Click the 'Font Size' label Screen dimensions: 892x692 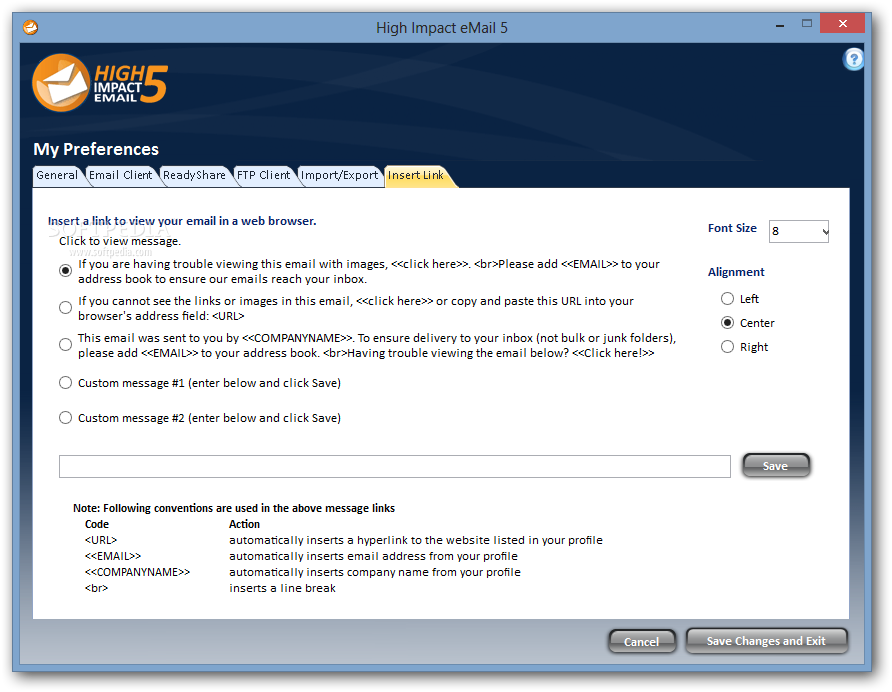732,228
